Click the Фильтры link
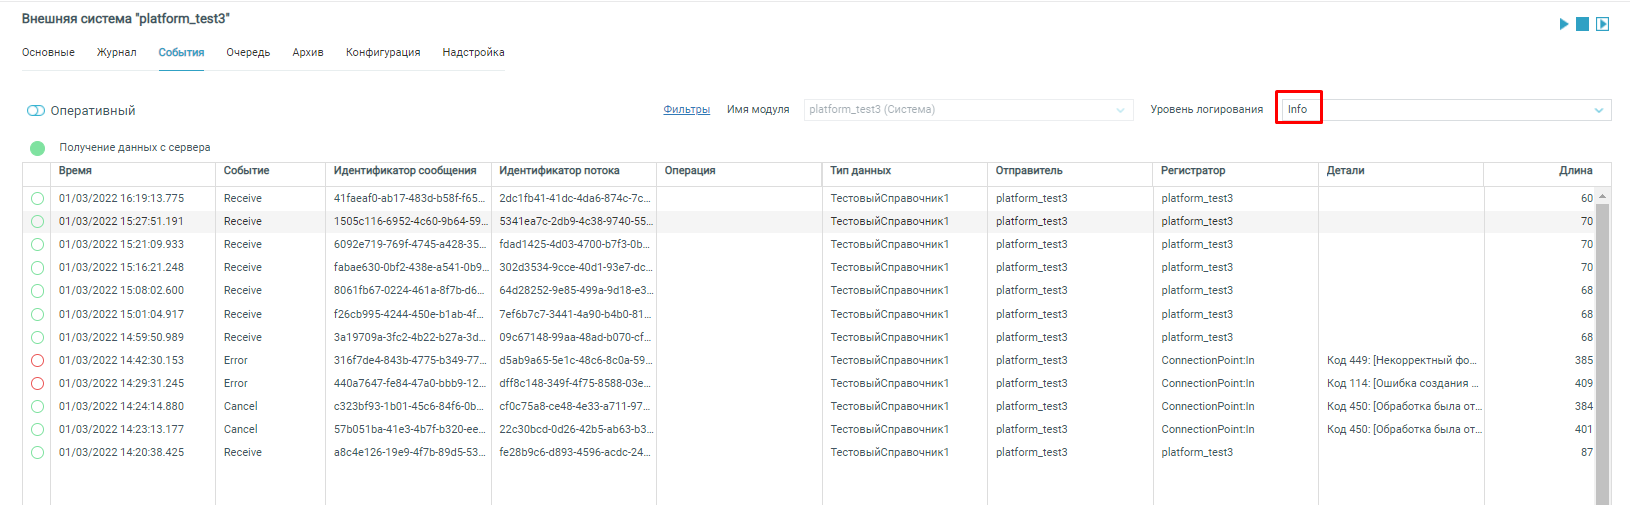Screen dimensions: 1630x505 pos(686,110)
